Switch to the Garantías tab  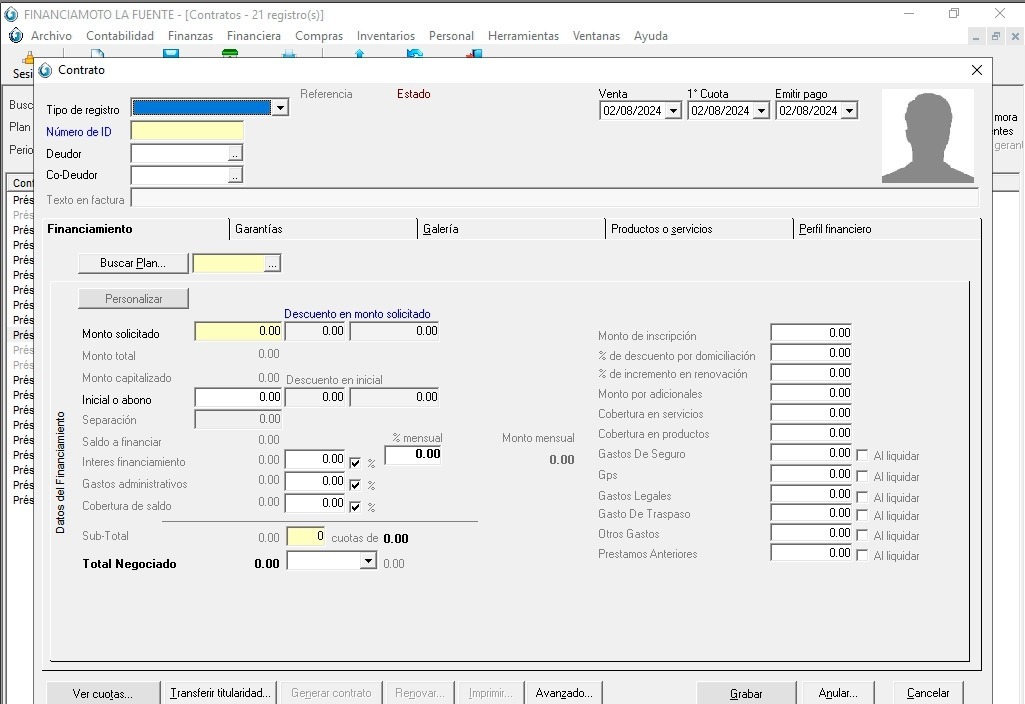click(259, 229)
